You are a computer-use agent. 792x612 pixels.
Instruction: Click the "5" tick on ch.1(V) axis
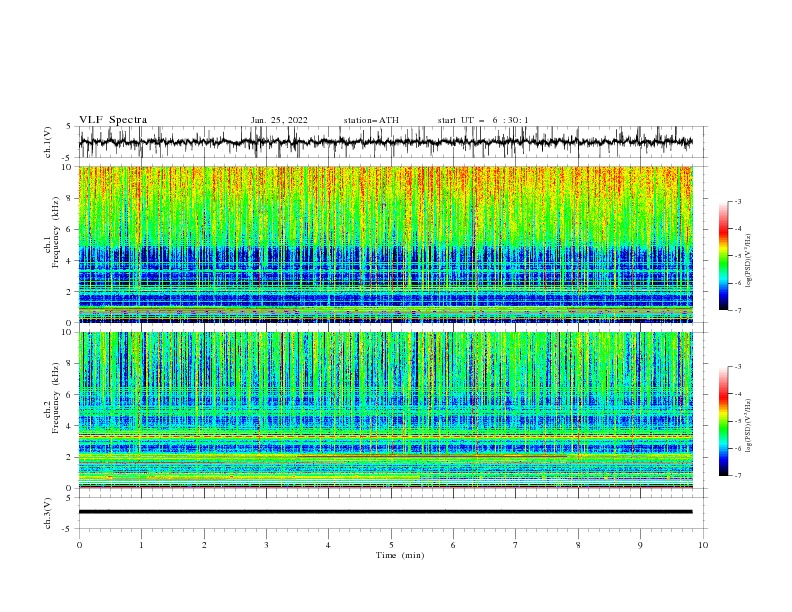pos(69,127)
